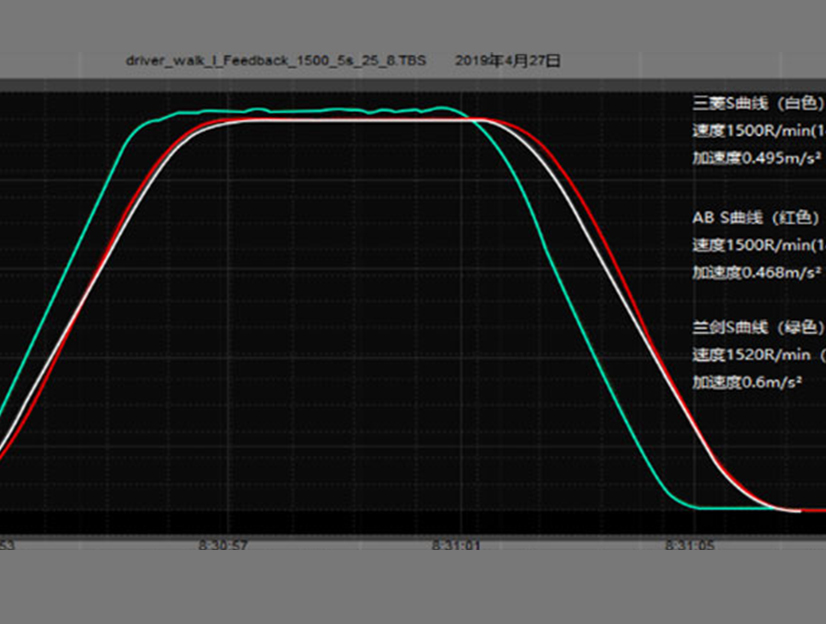The image size is (826, 624).
Task: Click the chart title driver_walk_I_Feedback_1500_5s_25_8.TBS
Action: click(x=276, y=61)
